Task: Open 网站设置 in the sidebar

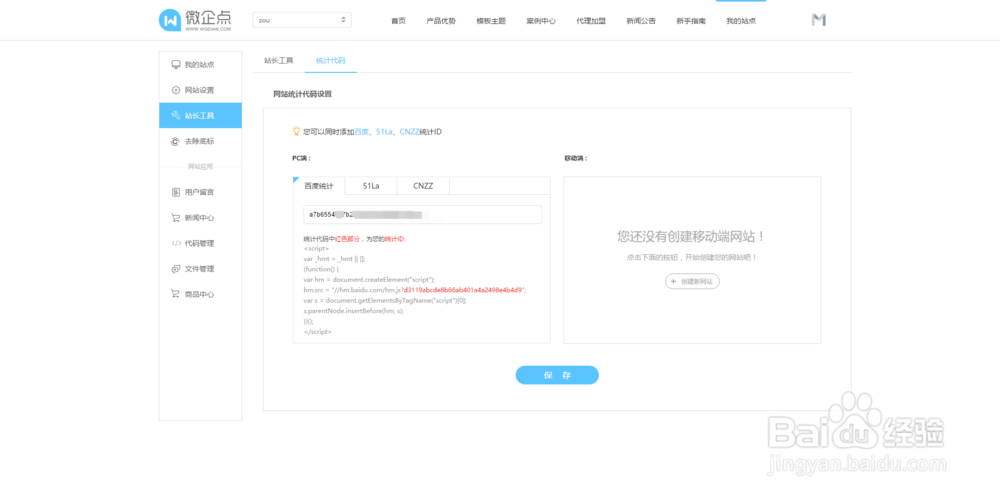Action: tap(200, 90)
